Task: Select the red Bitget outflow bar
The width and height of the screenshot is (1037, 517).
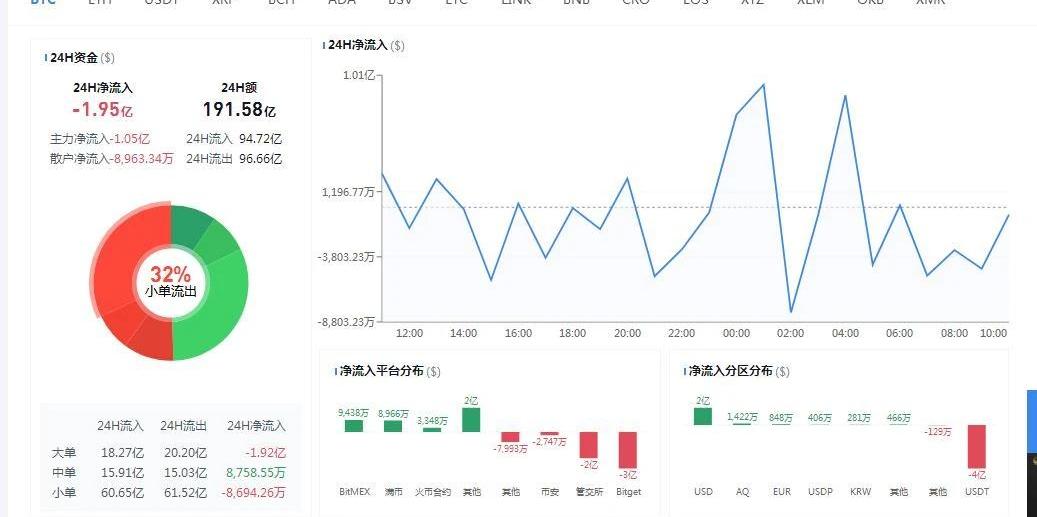Action: click(628, 450)
